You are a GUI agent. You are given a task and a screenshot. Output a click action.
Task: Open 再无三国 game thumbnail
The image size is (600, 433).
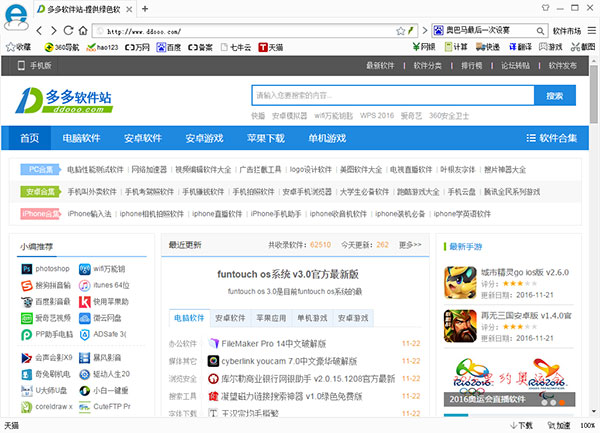(x=460, y=326)
